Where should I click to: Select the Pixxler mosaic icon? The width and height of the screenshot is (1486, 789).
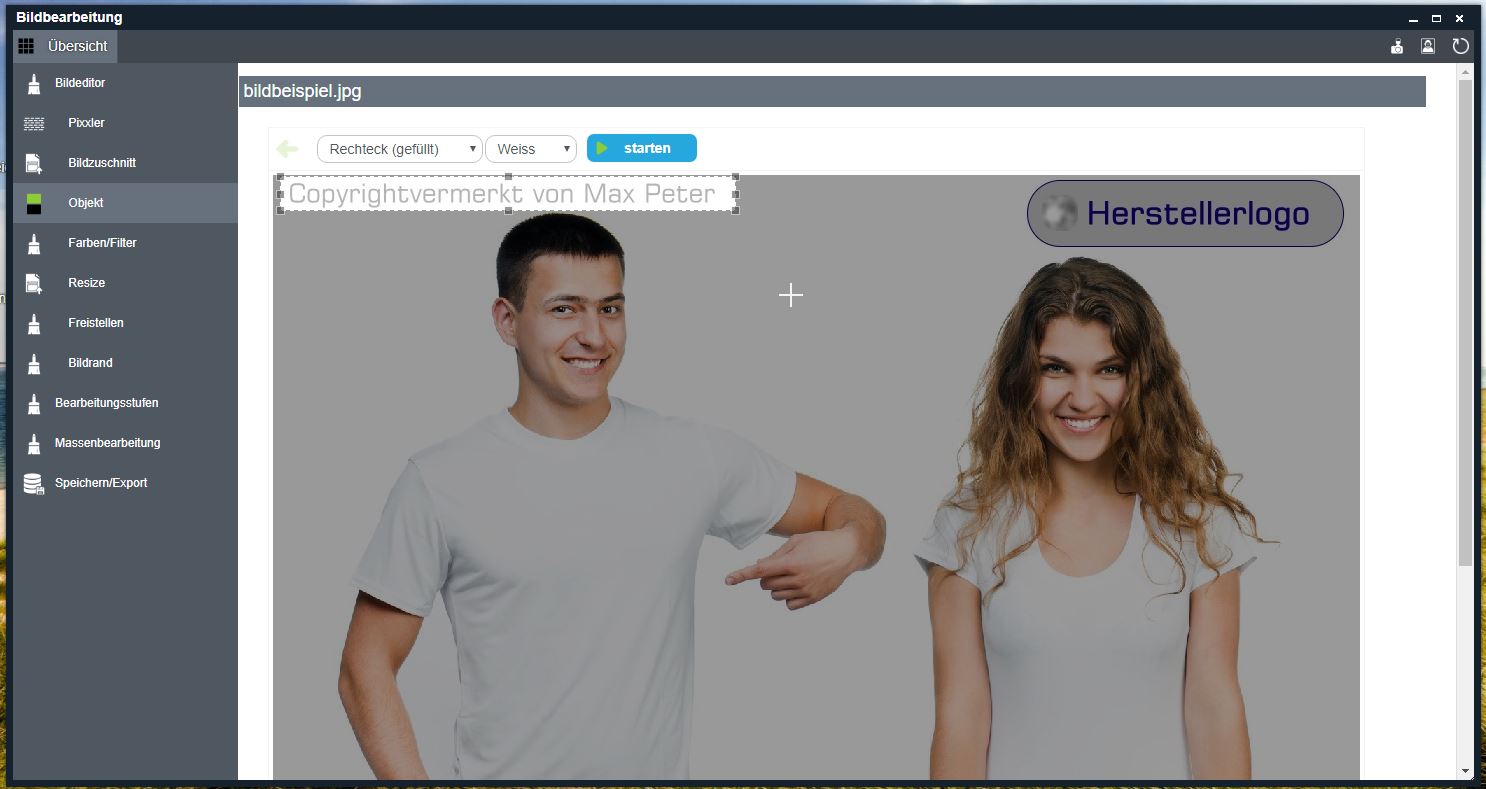click(34, 124)
